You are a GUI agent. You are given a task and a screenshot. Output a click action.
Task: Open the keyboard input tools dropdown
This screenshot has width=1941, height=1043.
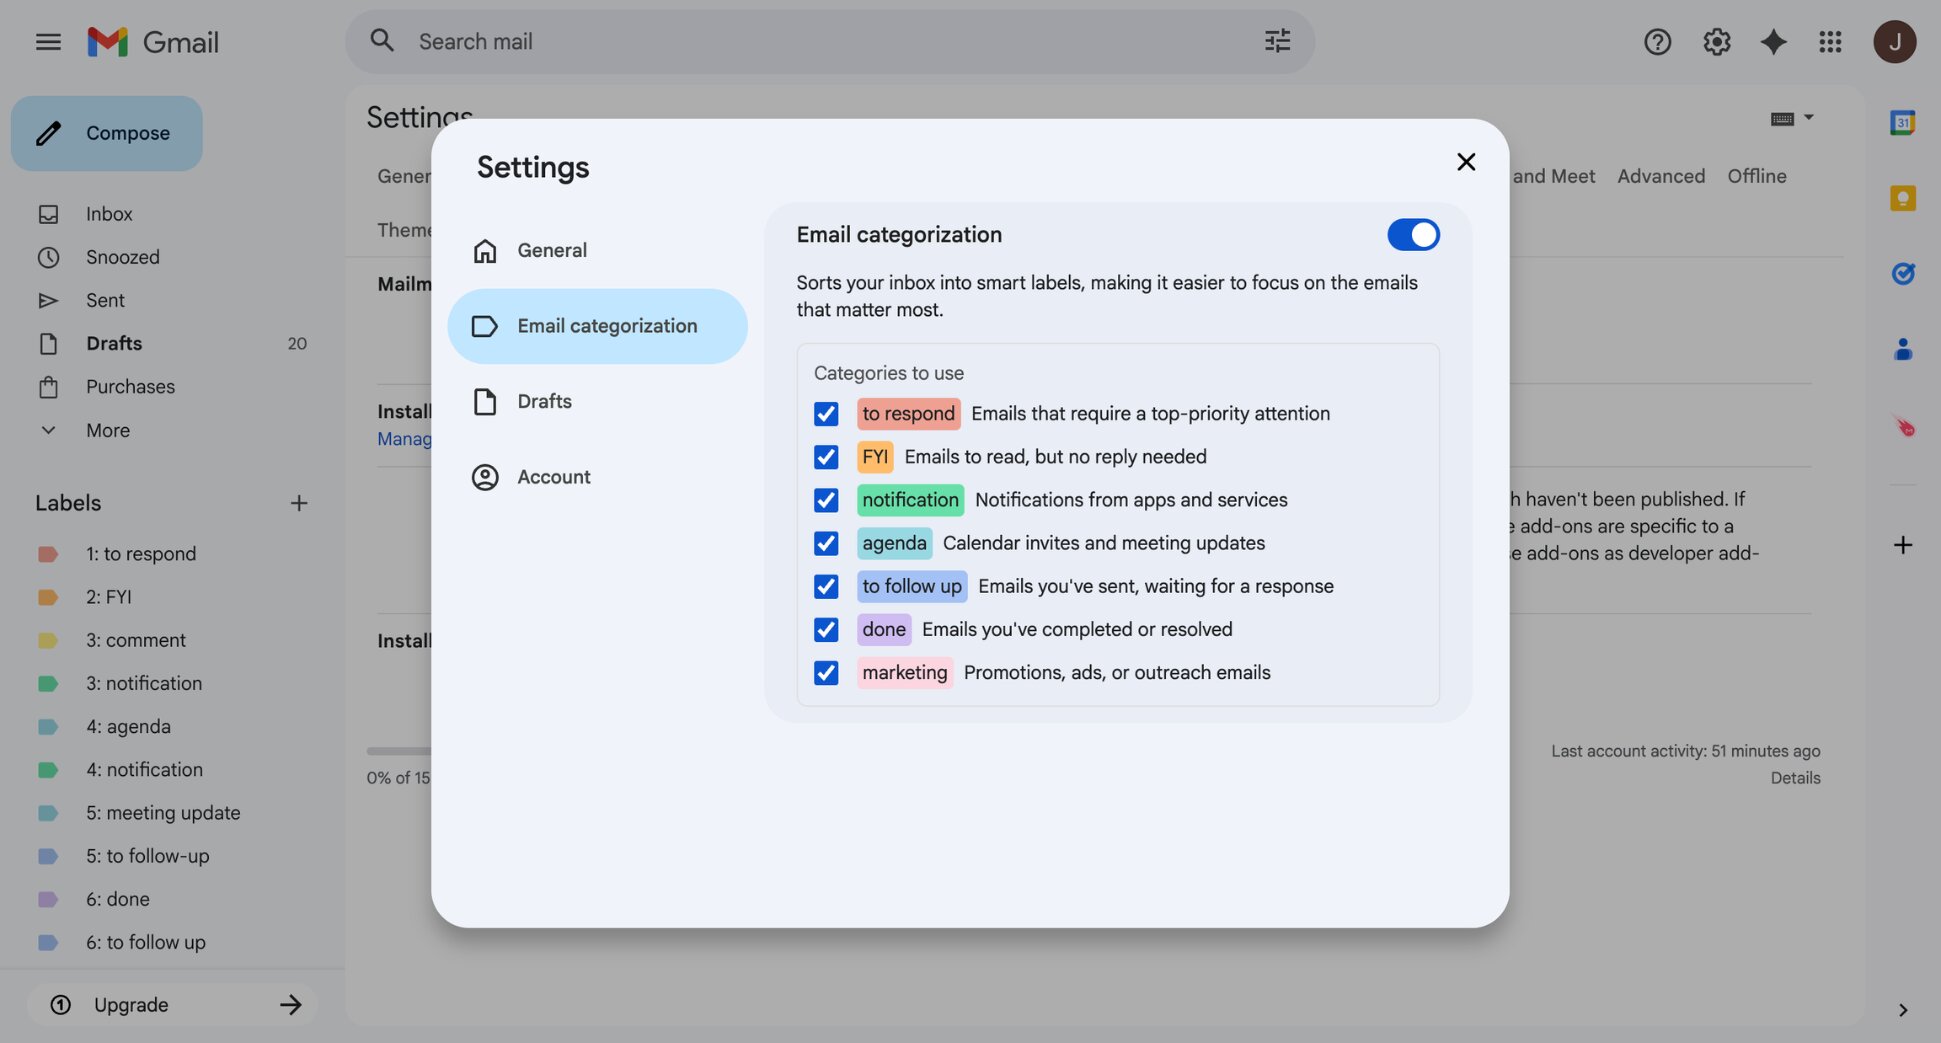point(1791,118)
